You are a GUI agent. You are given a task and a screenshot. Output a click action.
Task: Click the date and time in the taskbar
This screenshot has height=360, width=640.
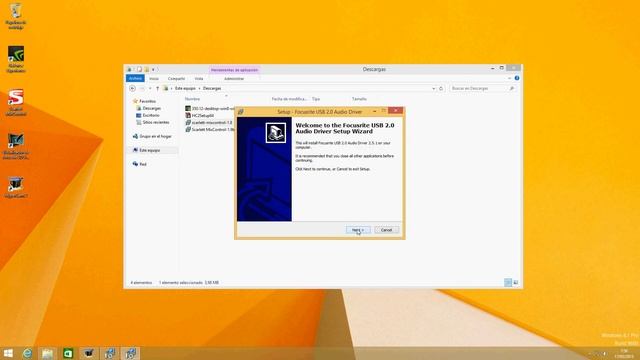click(x=624, y=353)
